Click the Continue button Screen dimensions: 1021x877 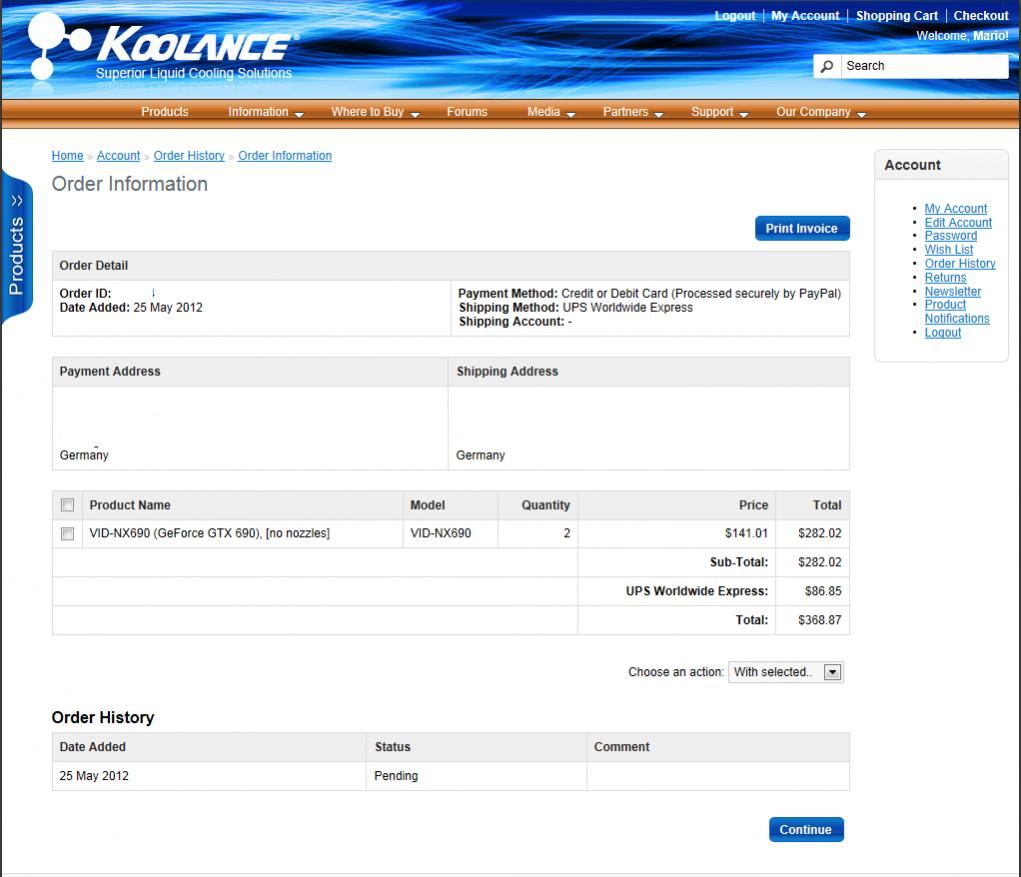coord(805,829)
